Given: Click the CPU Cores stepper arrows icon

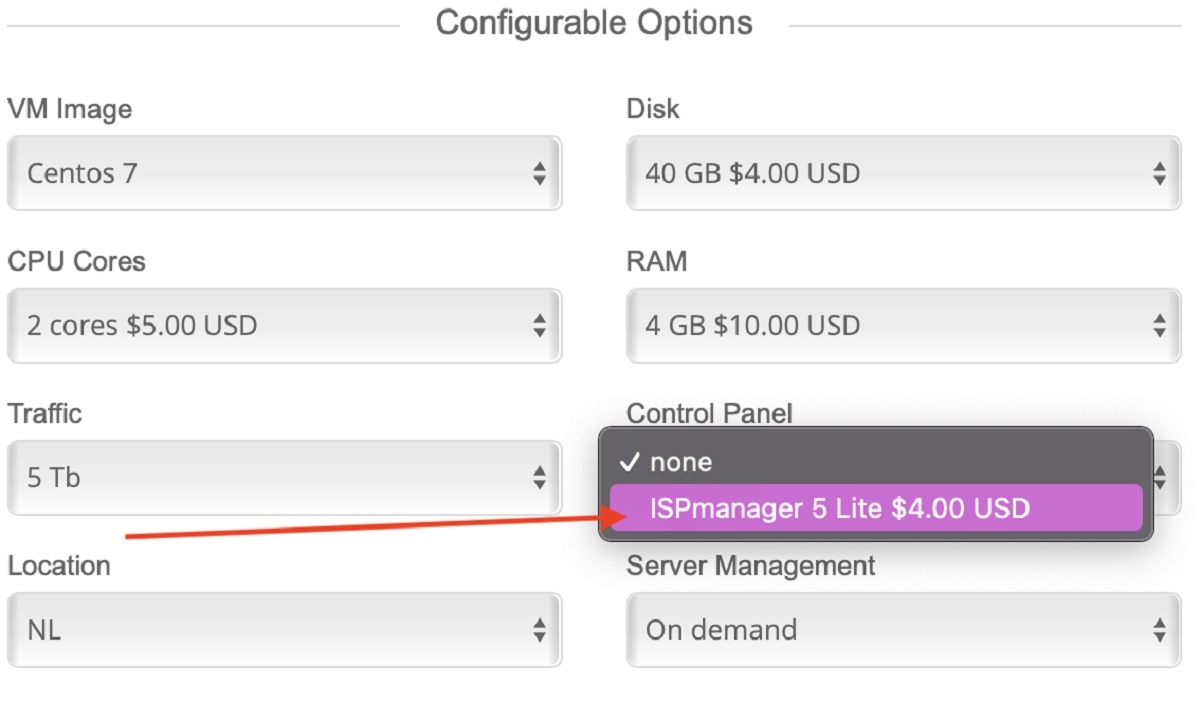Looking at the screenshot, I should [539, 326].
